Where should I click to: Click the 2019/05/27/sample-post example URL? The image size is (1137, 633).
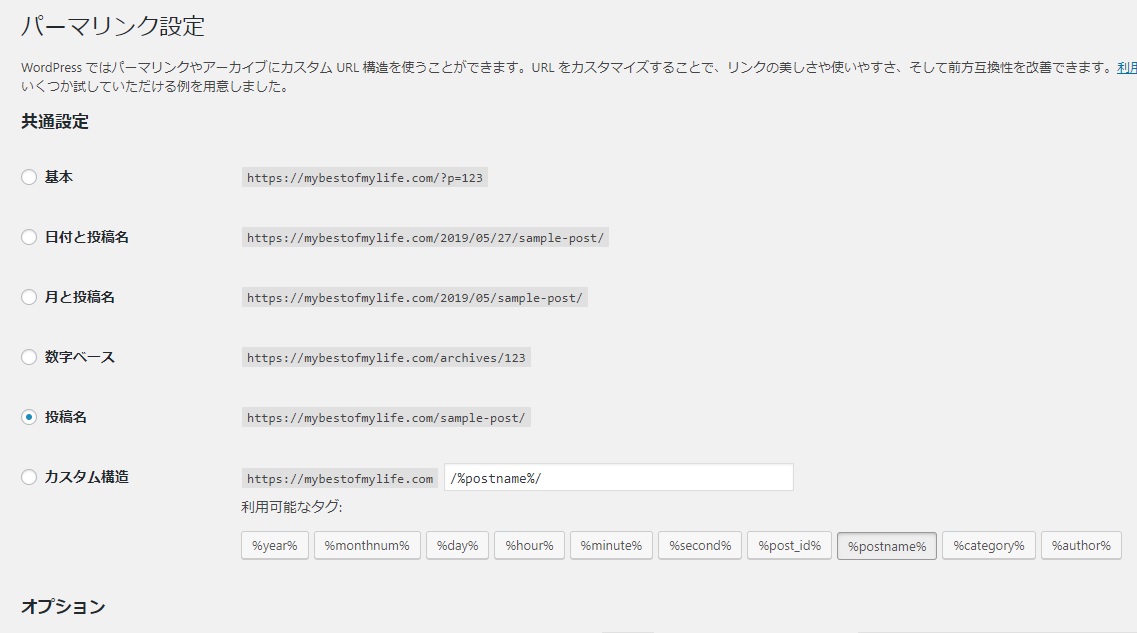click(x=426, y=238)
